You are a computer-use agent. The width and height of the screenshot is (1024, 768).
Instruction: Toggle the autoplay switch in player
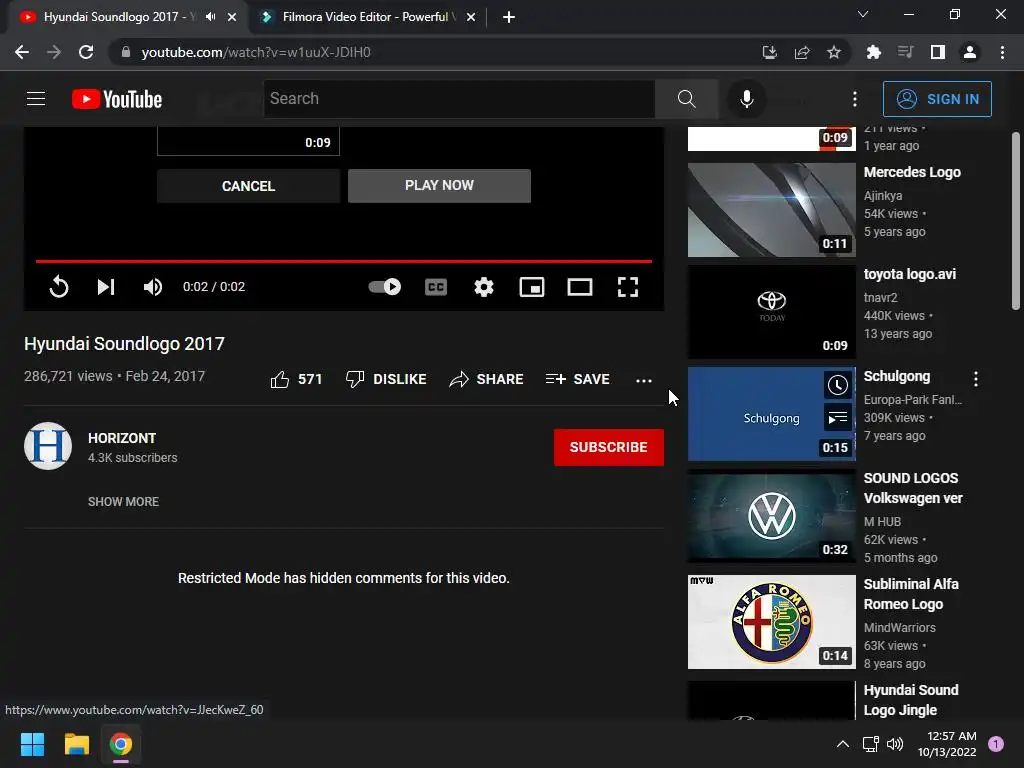pos(385,287)
